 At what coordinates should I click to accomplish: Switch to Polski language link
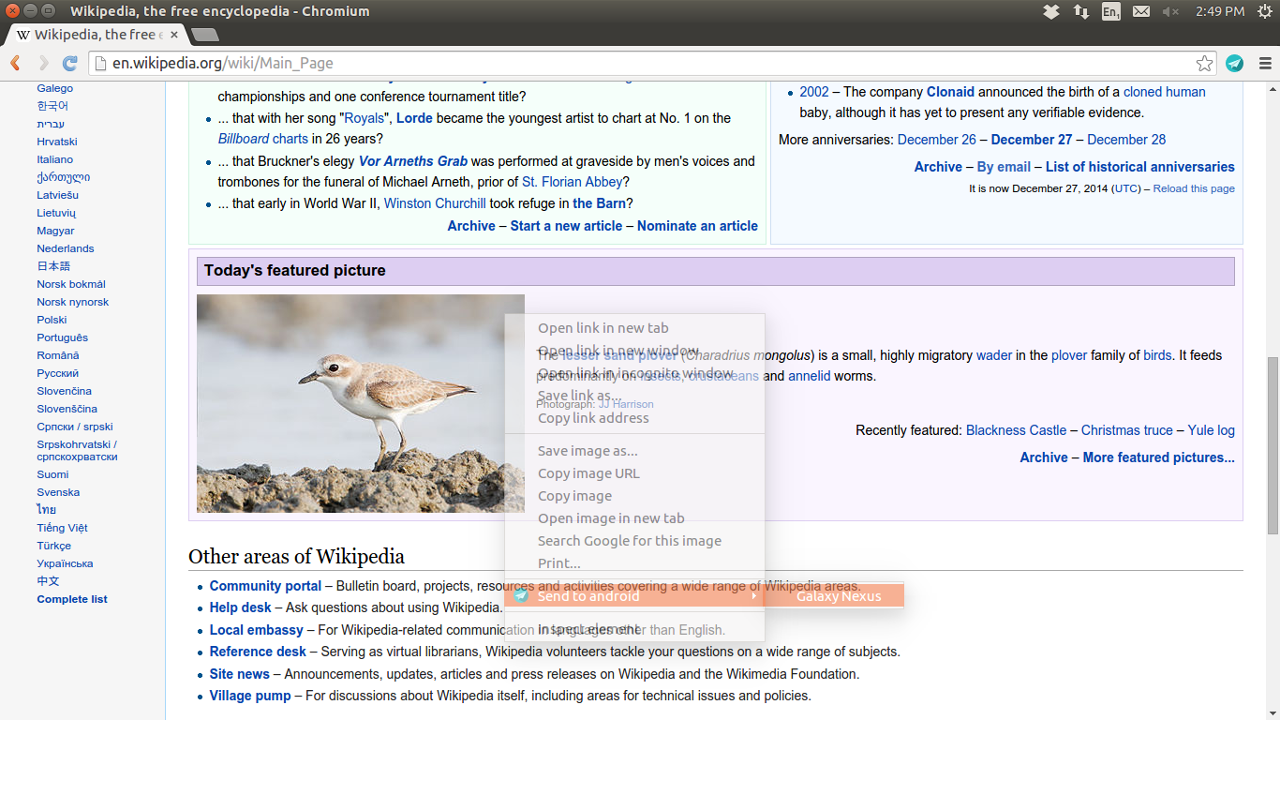[52, 320]
